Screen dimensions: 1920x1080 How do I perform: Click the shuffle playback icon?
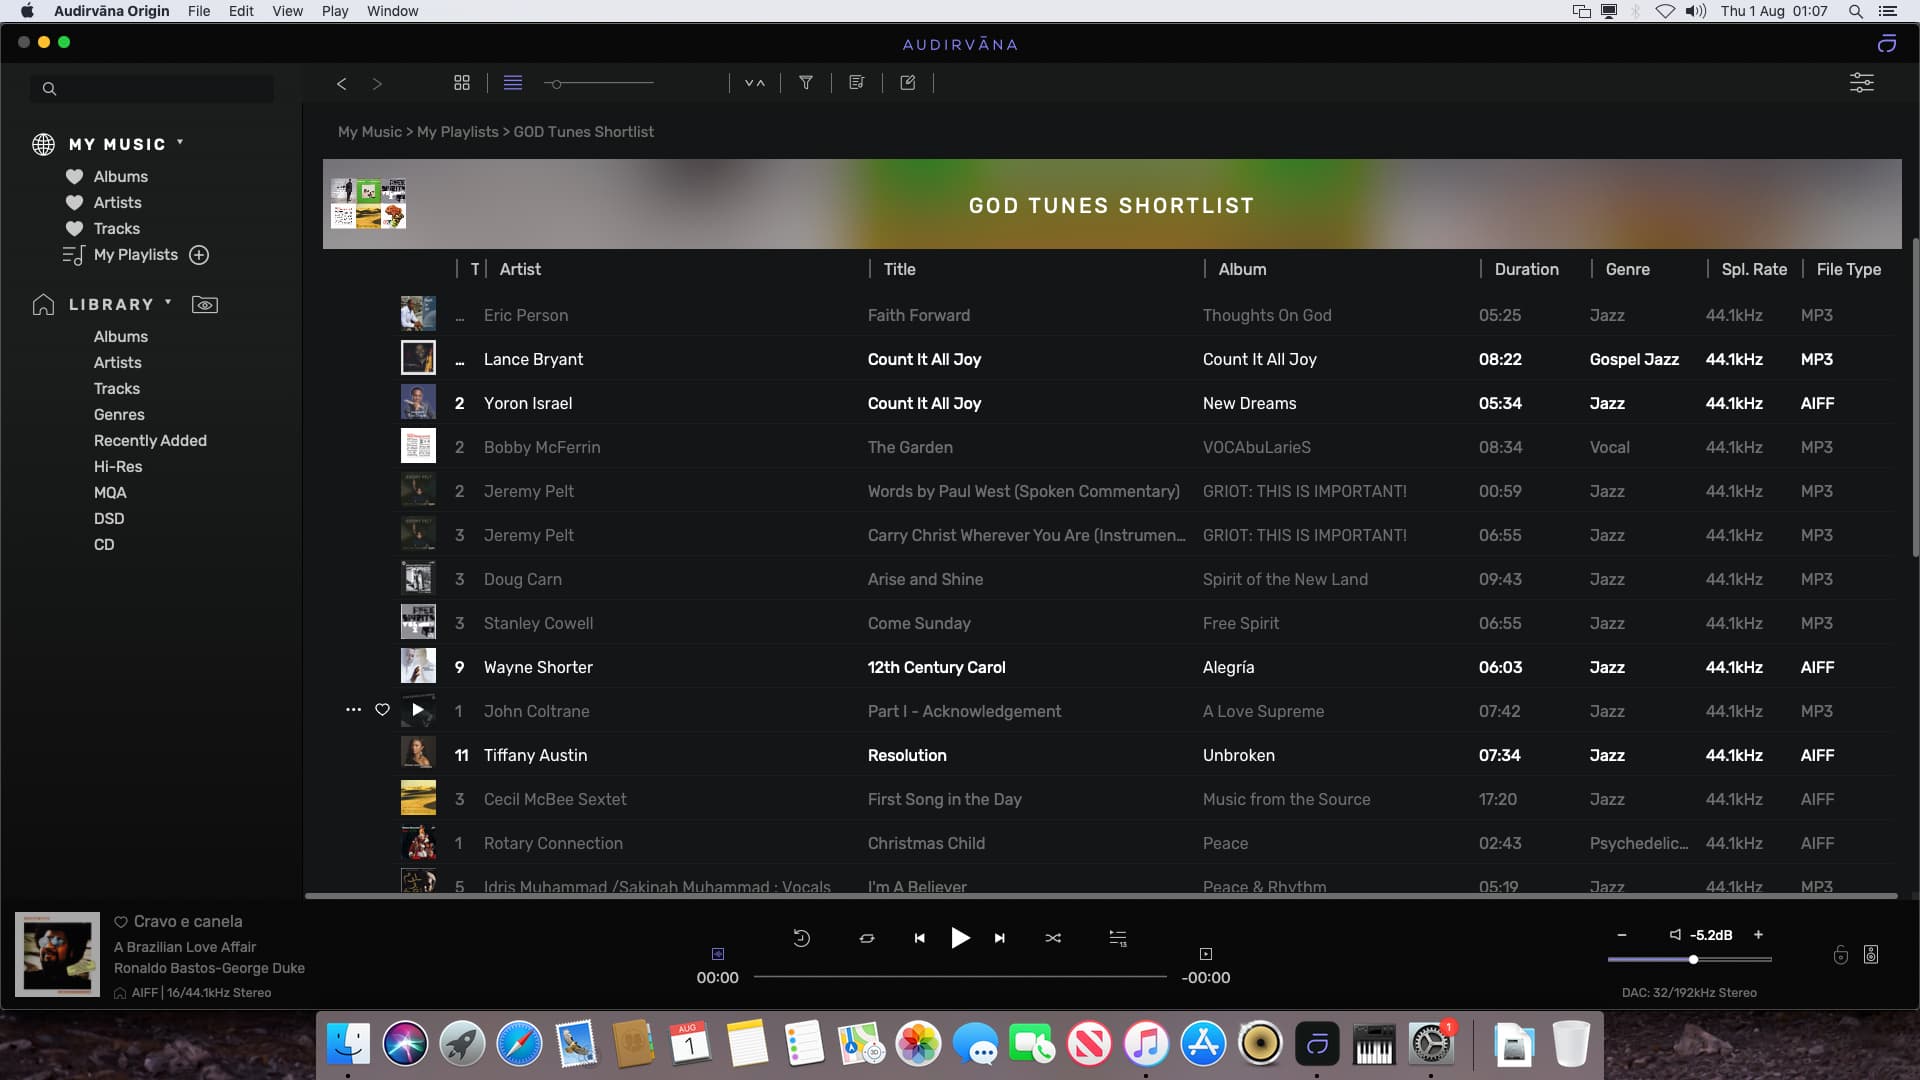1053,938
